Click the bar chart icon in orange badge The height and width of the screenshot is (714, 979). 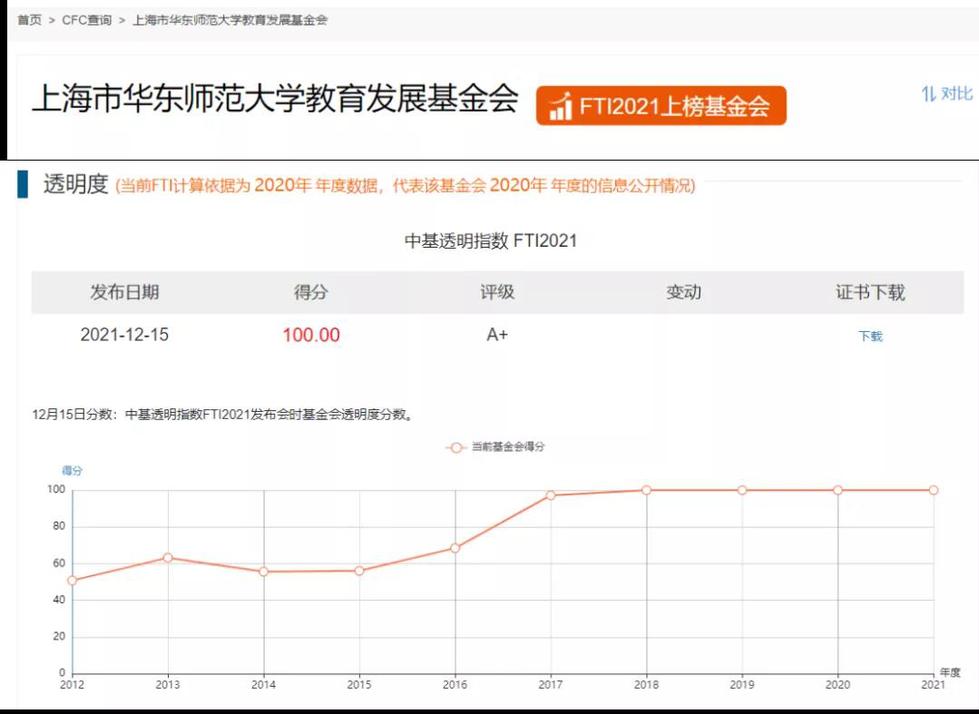(561, 106)
